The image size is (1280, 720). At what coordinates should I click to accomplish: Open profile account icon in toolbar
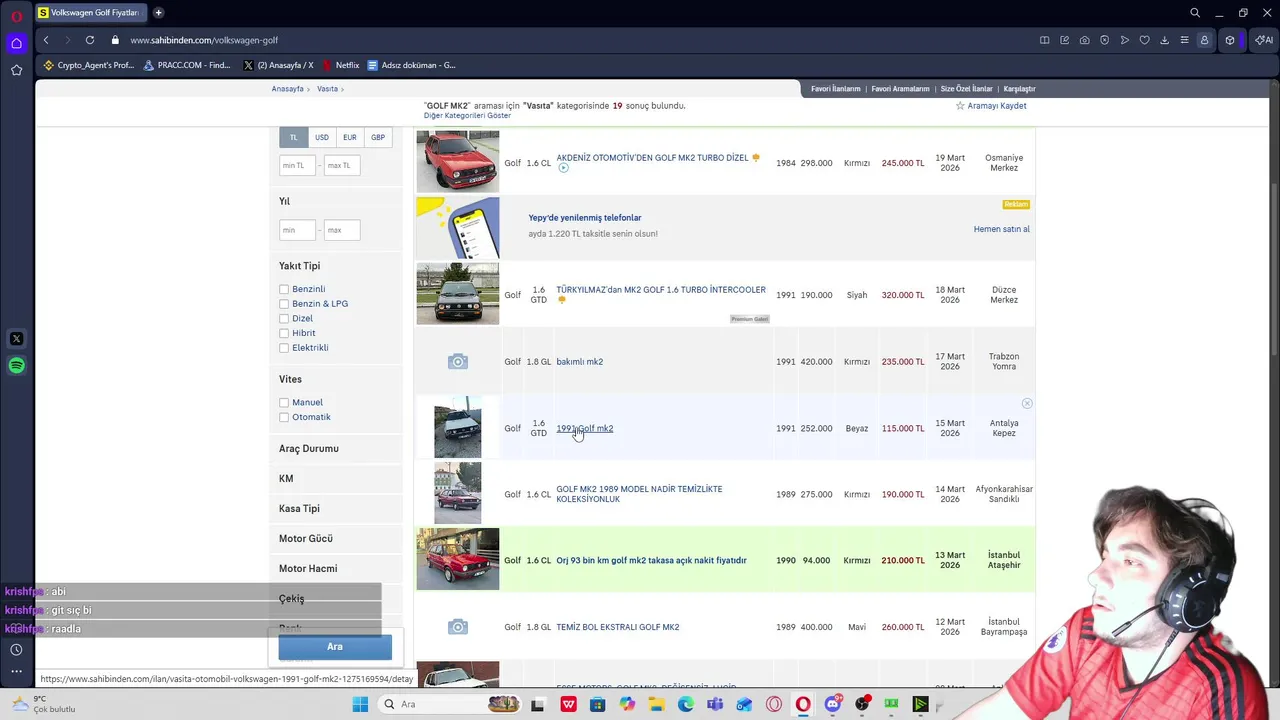pyautogui.click(x=1205, y=40)
